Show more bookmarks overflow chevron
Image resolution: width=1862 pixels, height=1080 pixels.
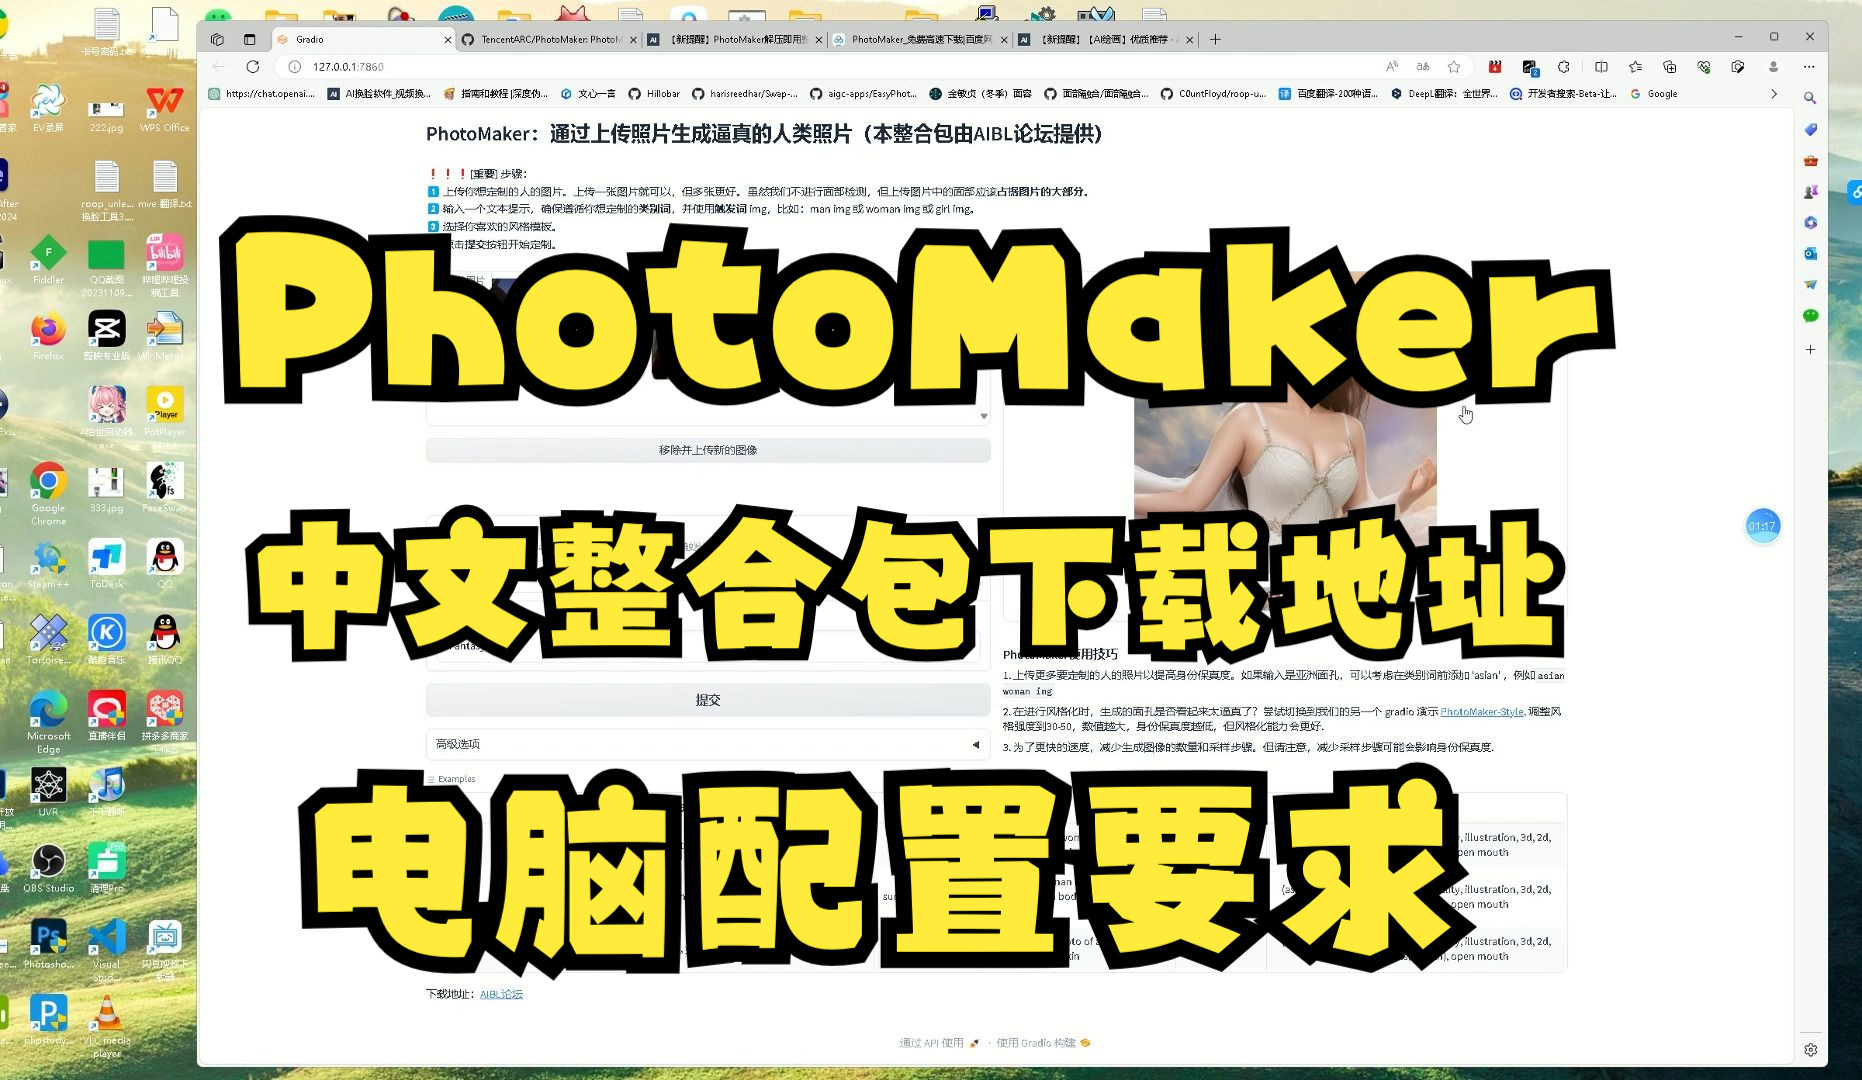click(x=1774, y=94)
